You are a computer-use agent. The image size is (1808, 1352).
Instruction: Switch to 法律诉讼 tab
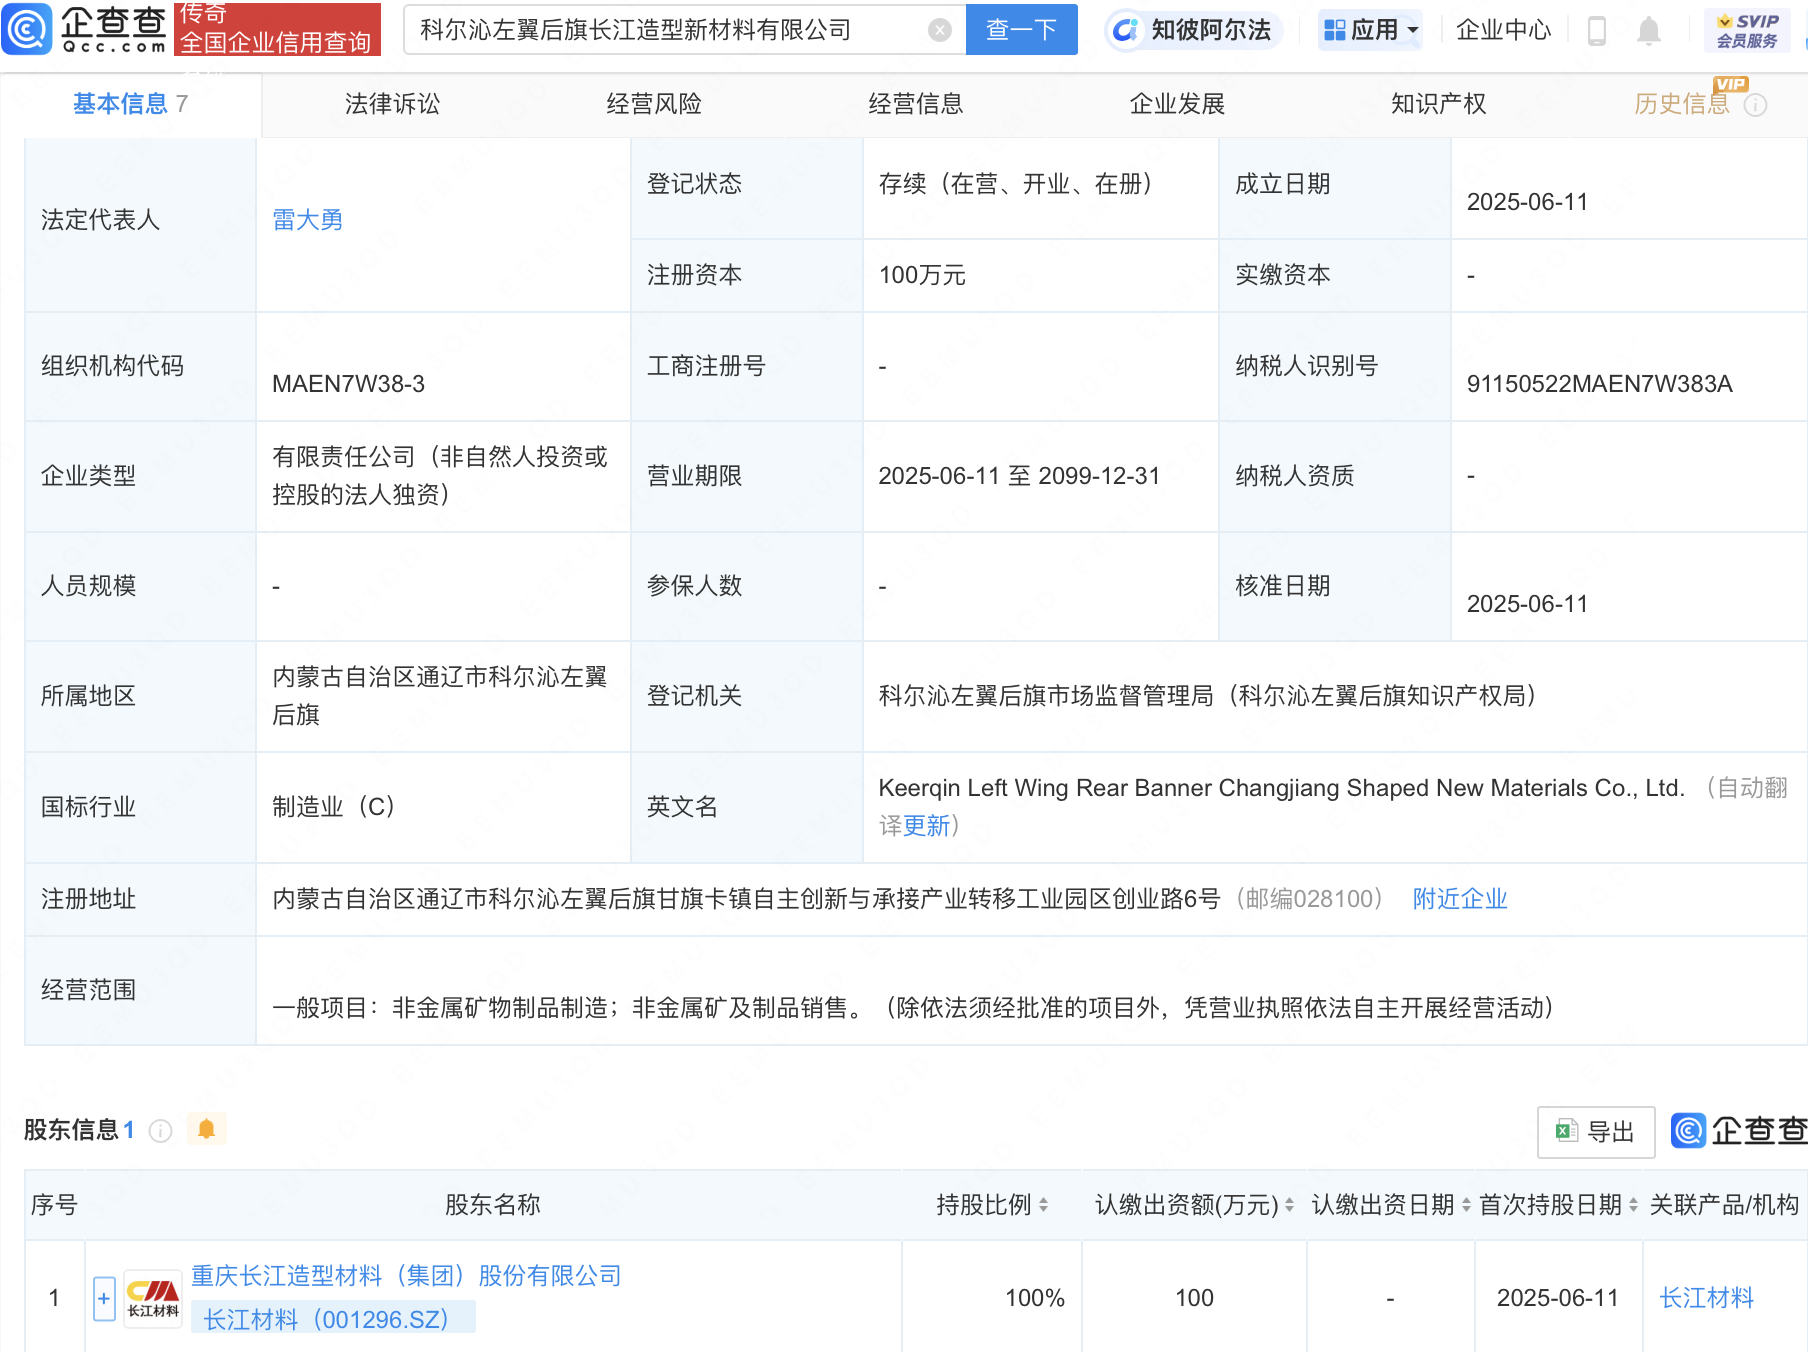(x=392, y=104)
